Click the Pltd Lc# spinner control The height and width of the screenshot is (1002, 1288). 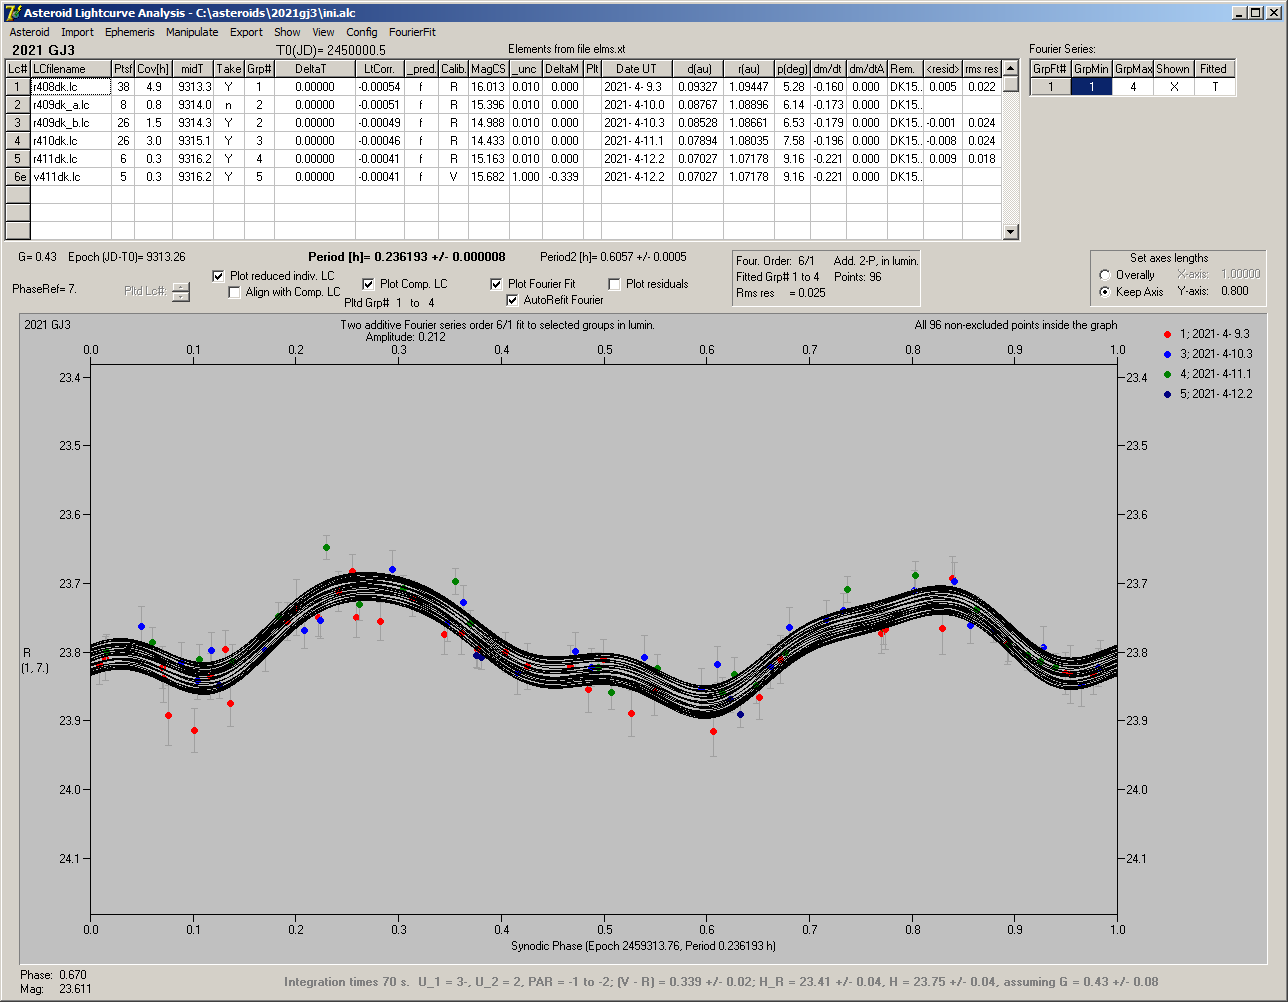[180, 292]
